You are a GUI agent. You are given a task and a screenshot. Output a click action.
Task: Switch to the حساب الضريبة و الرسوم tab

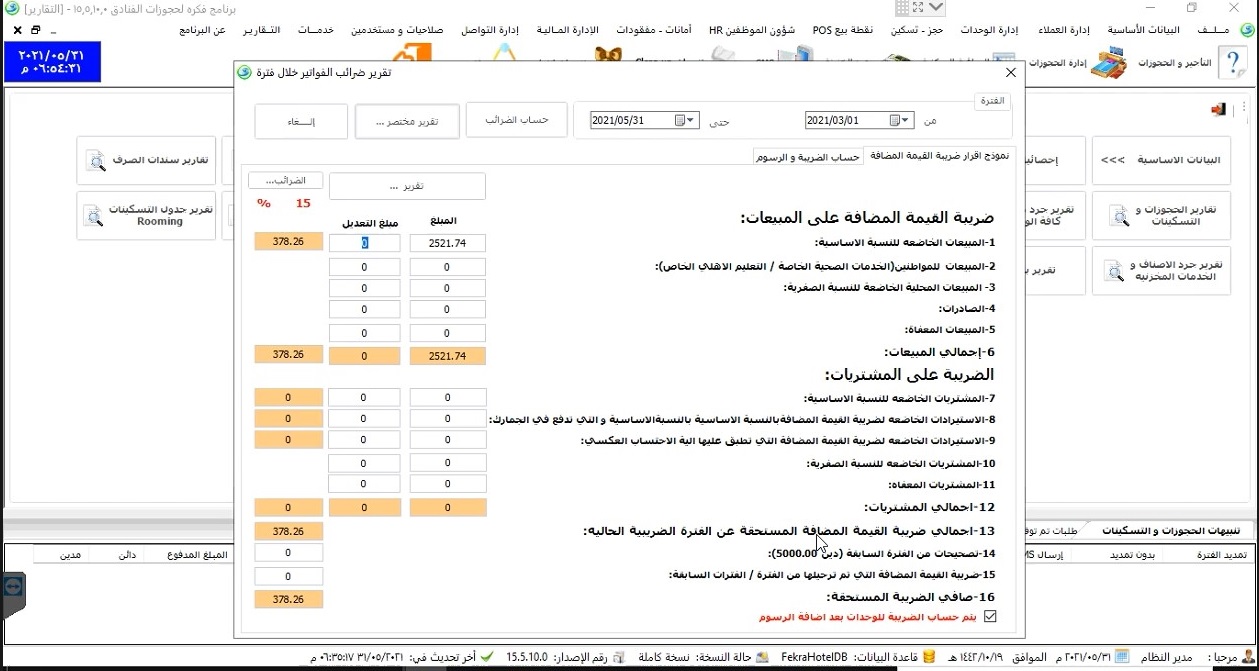click(x=807, y=157)
